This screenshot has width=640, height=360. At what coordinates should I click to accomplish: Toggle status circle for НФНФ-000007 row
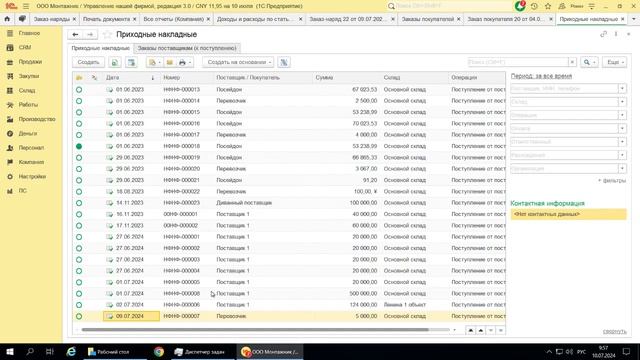[79, 316]
